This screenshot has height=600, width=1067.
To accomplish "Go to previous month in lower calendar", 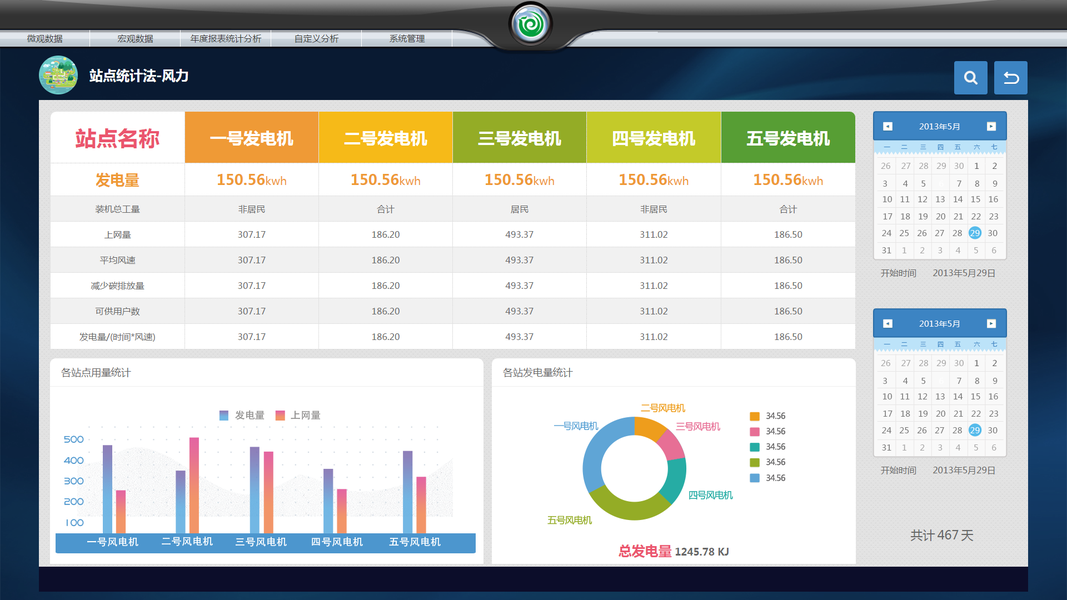I will (887, 324).
